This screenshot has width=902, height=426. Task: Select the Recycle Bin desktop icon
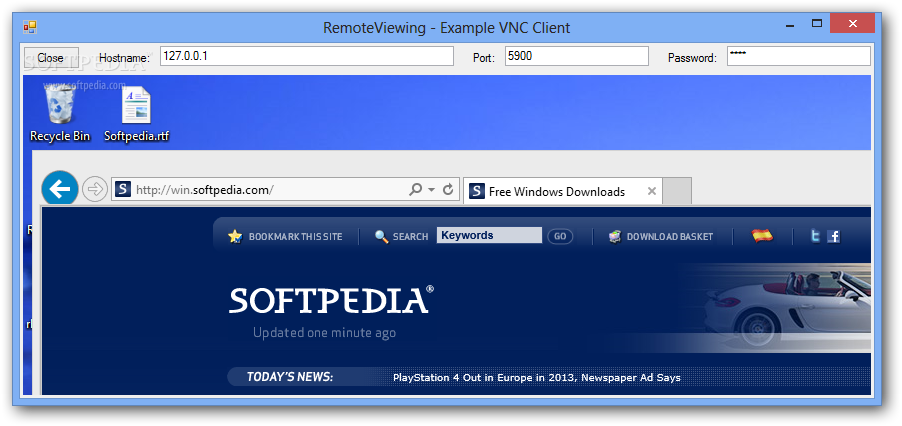[60, 112]
